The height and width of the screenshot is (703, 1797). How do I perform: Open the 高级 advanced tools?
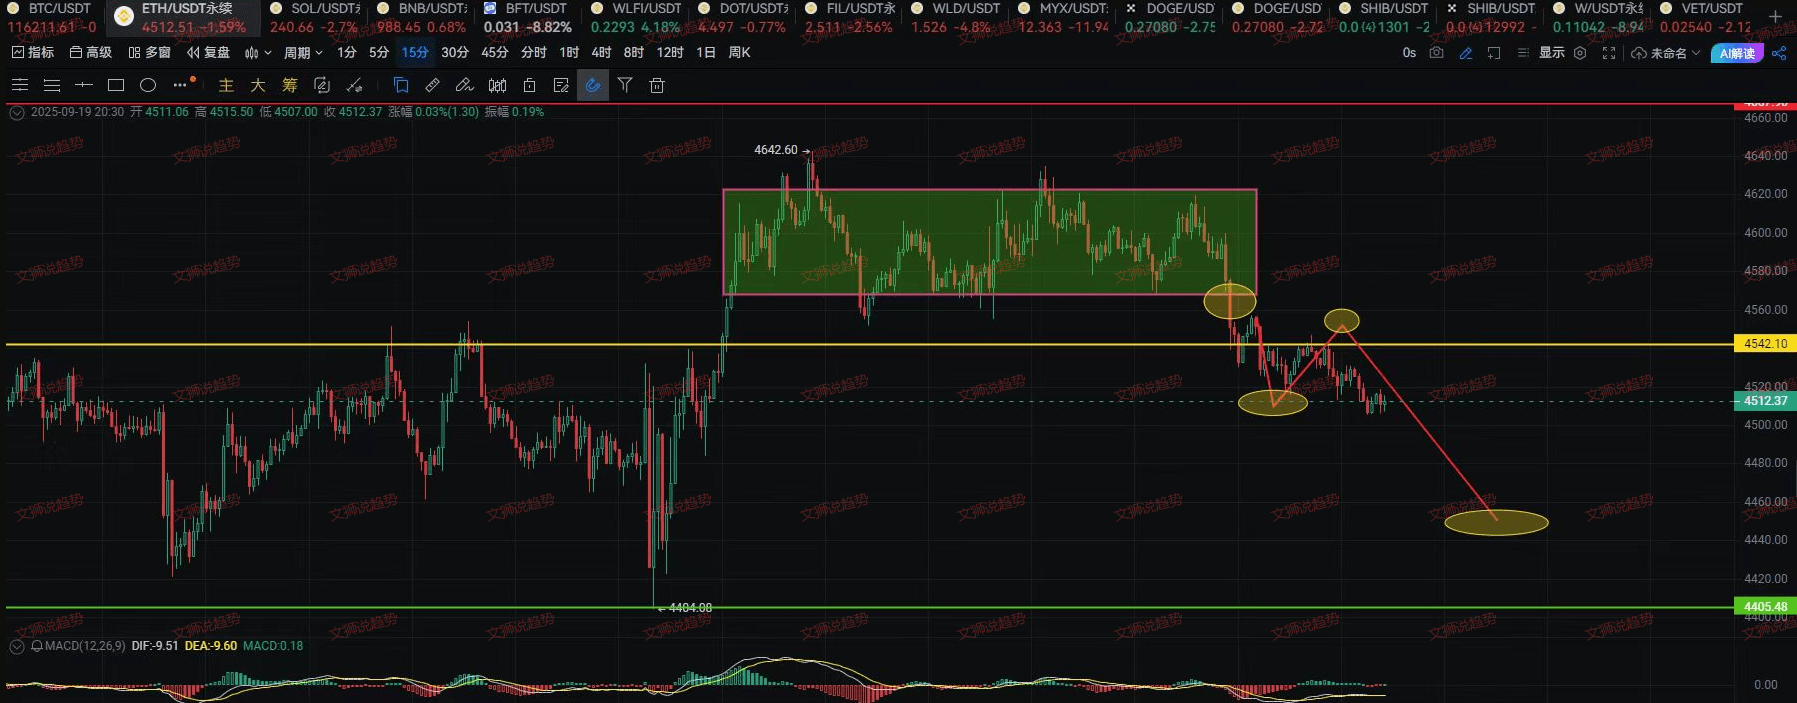click(90, 52)
